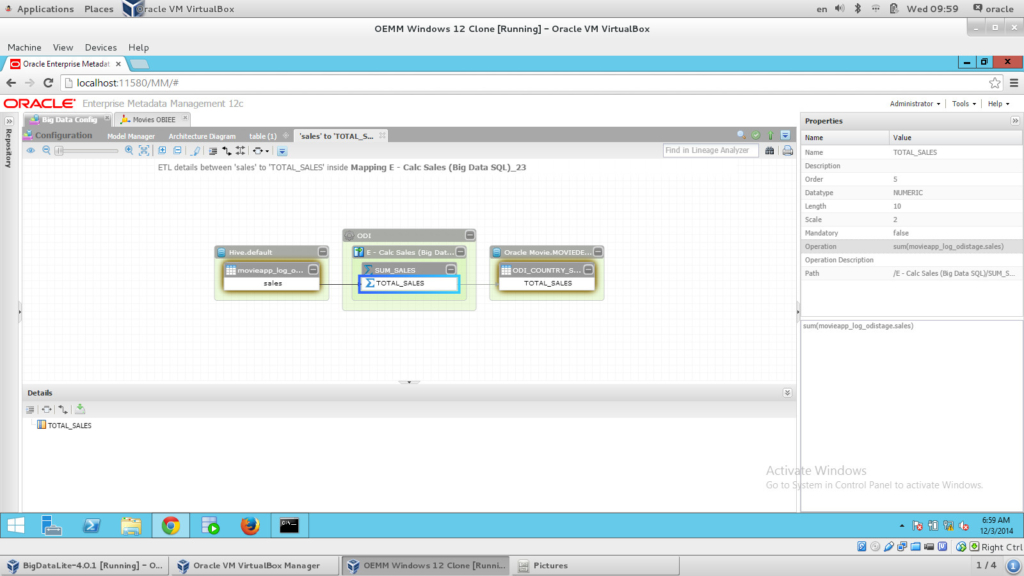1024x576 pixels.
Task: Open the Architecture Diagram tab
Action: 202,136
